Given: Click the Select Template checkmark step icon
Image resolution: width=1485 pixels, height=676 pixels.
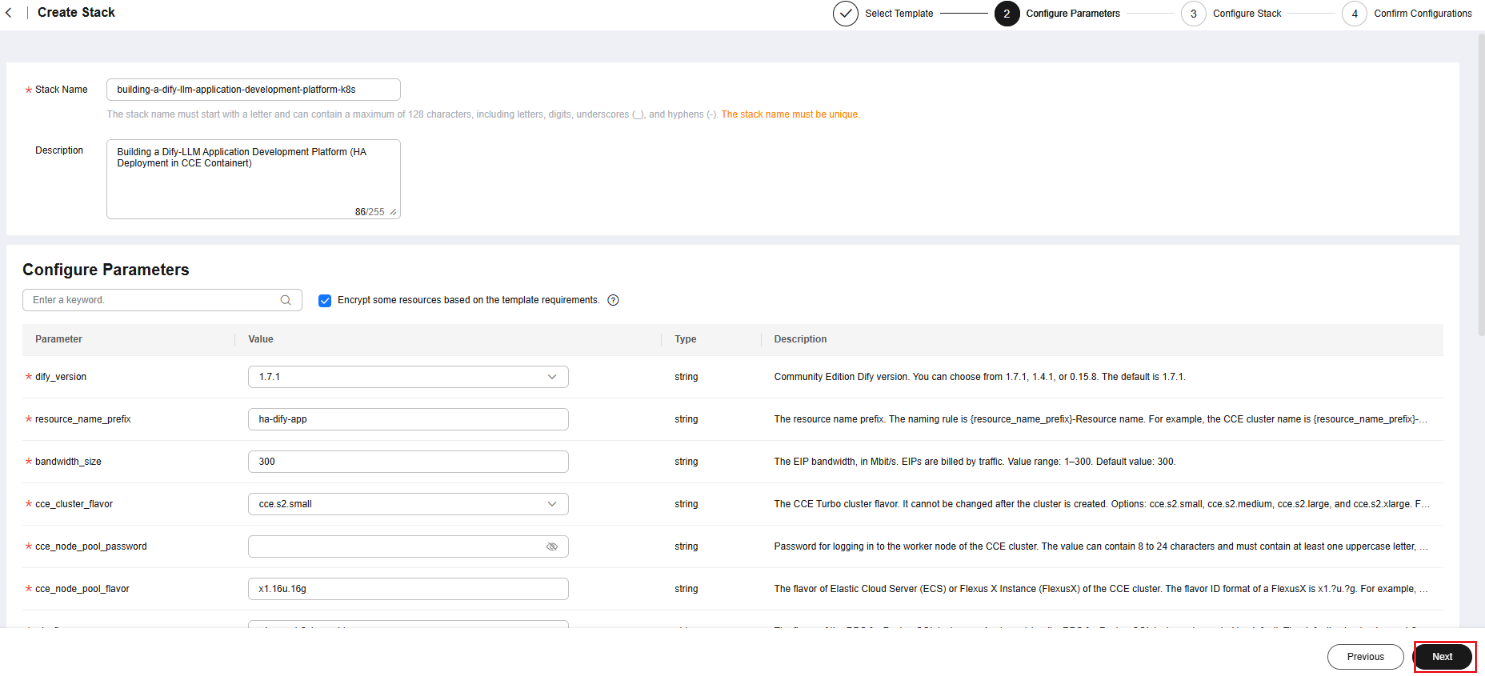Looking at the screenshot, I should tap(845, 14).
